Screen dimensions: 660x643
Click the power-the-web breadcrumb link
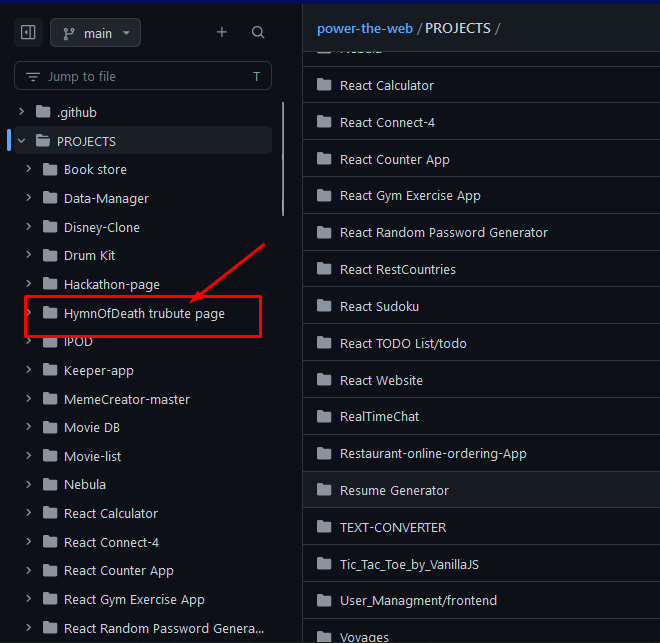point(365,28)
